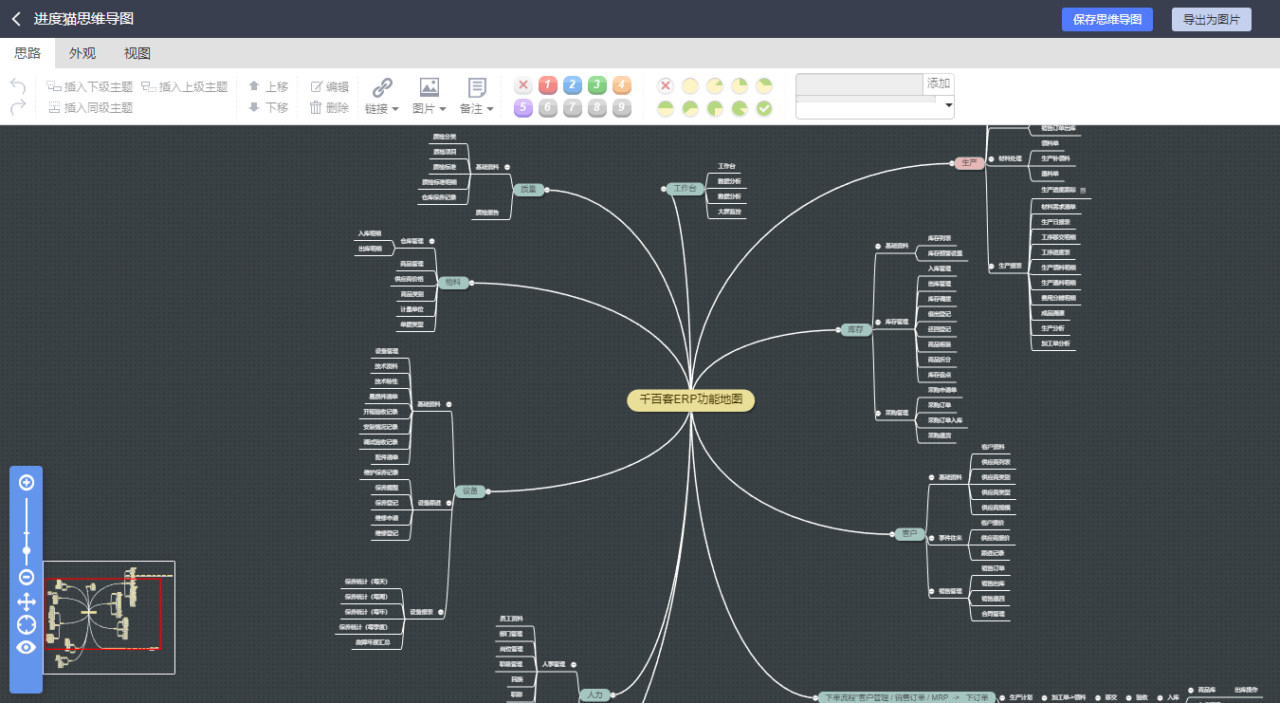The width and height of the screenshot is (1280, 703).
Task: Clear progress with the circled X icon
Action: coord(665,86)
